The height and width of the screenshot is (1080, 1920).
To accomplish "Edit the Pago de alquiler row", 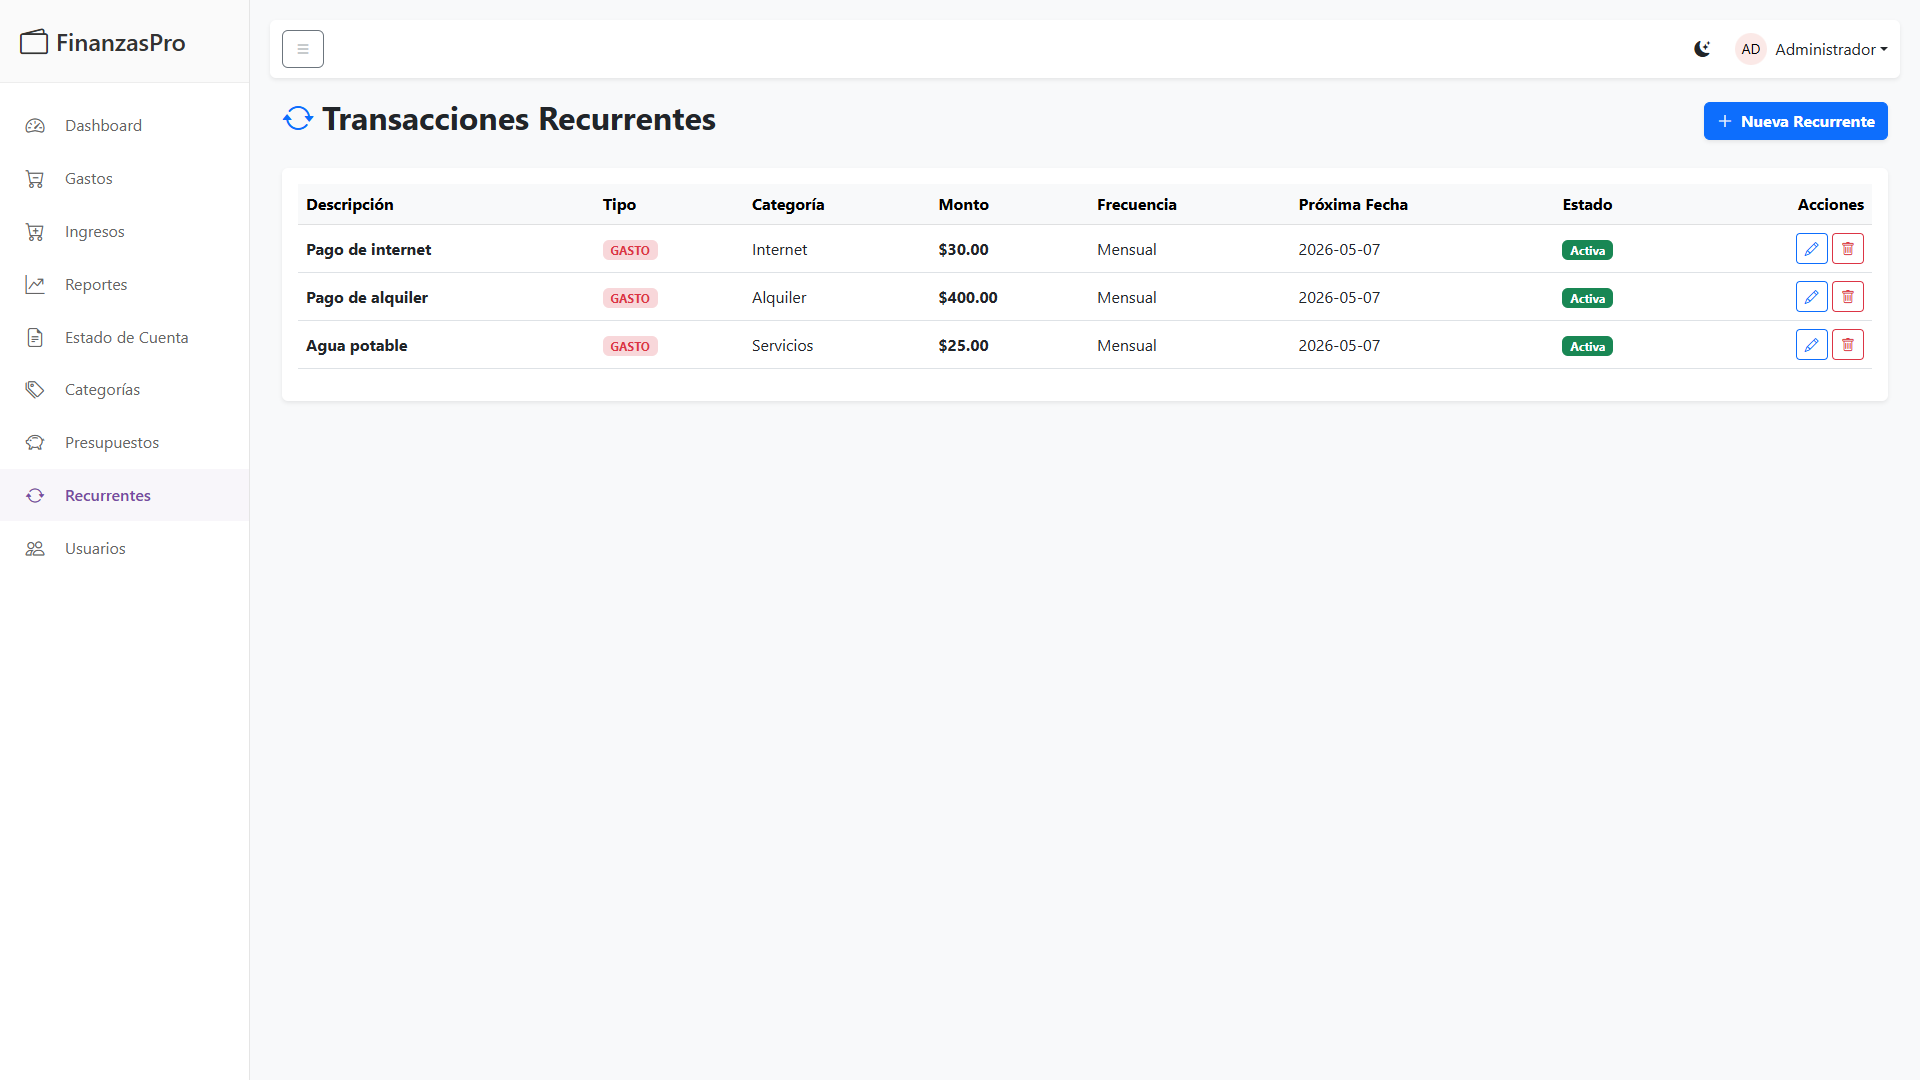I will click(x=1811, y=297).
